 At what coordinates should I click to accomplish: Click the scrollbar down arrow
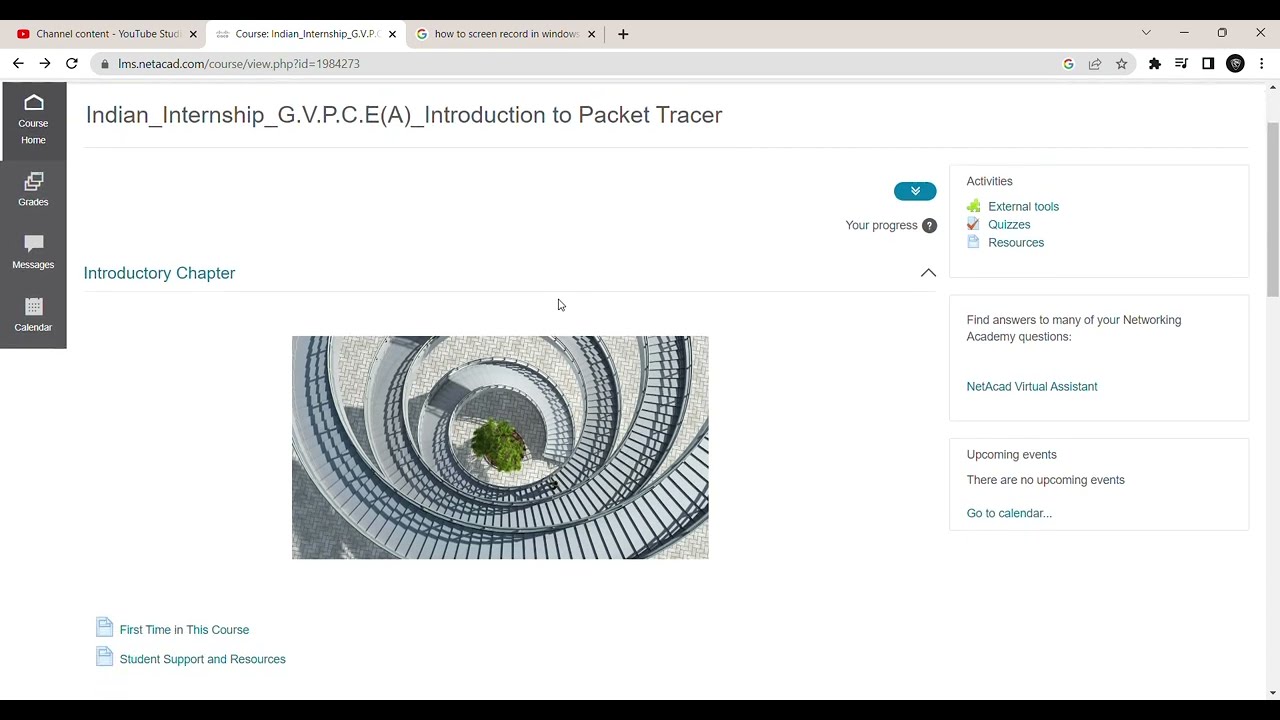point(1272,693)
